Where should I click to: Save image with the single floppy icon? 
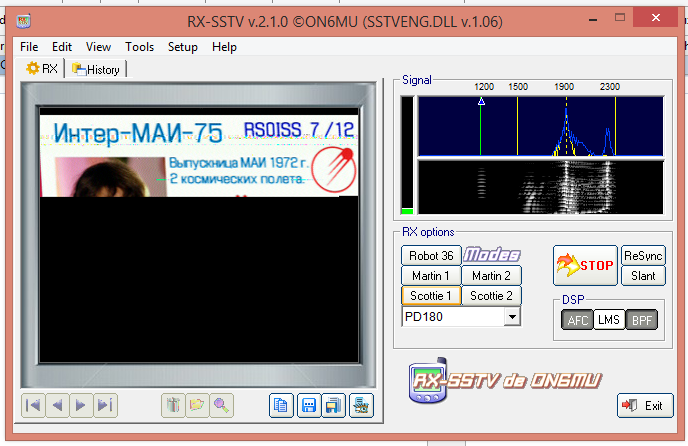tap(309, 405)
